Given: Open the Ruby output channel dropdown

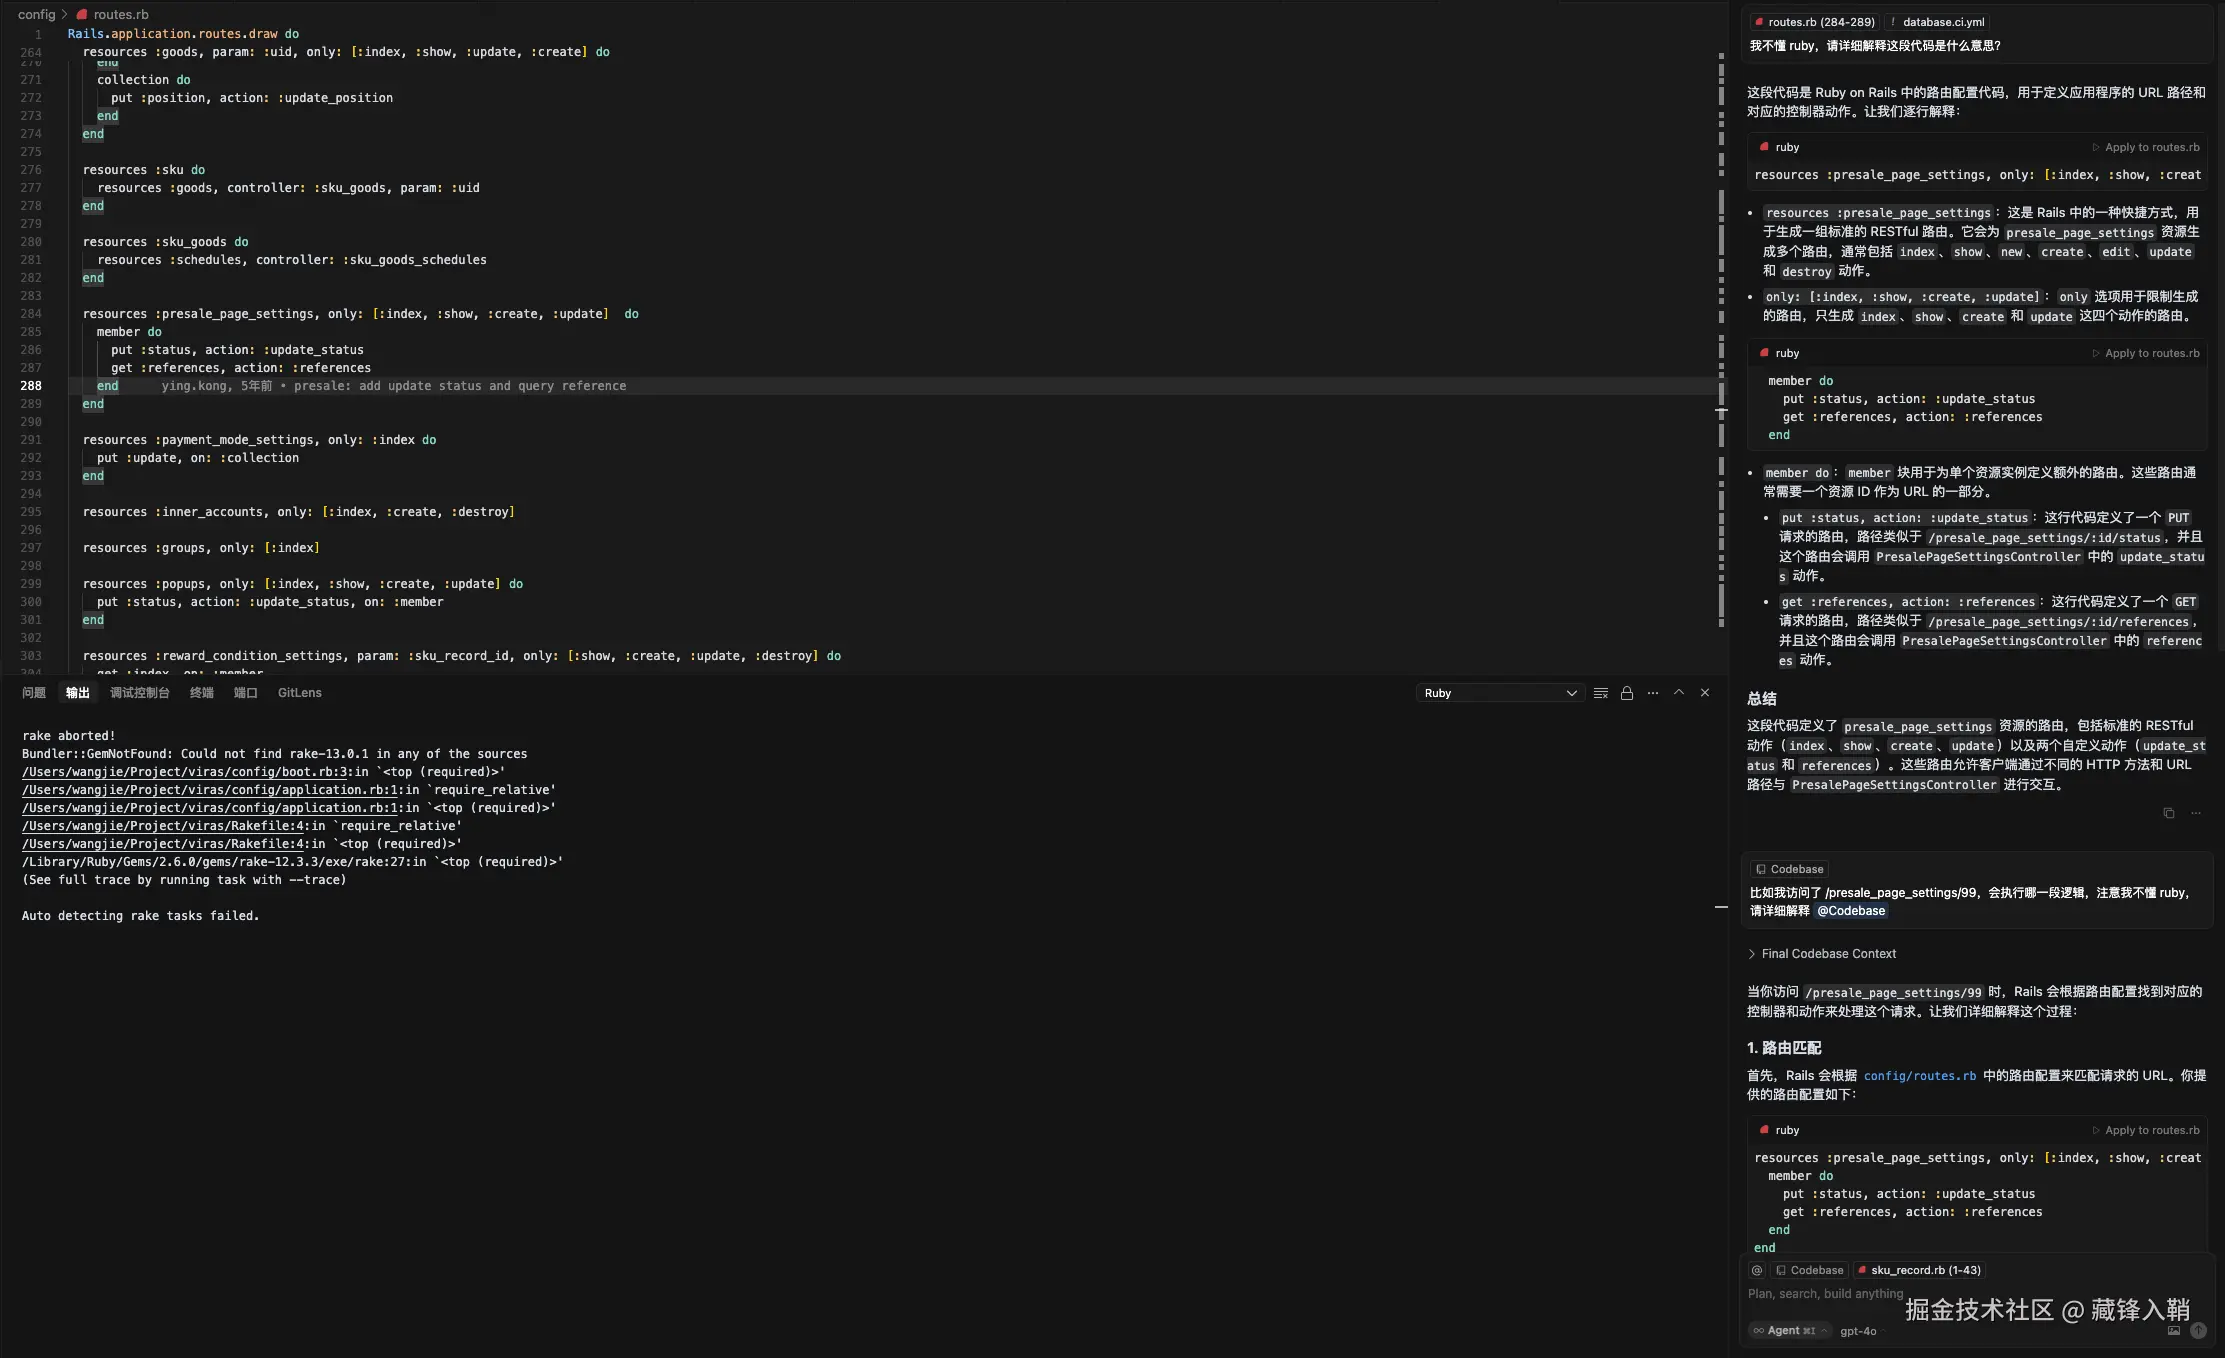Looking at the screenshot, I should (1499, 693).
